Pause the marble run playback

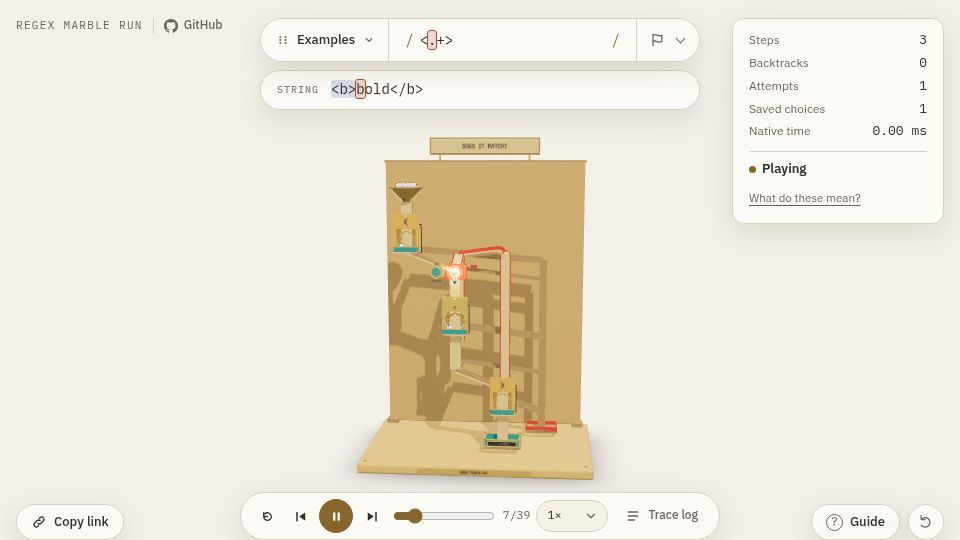[x=336, y=516]
